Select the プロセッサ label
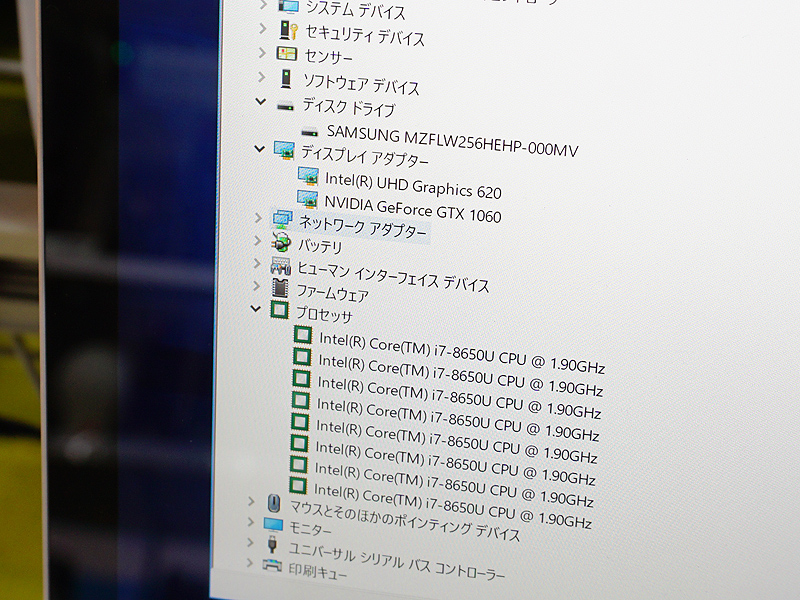800x600 pixels. click(324, 314)
